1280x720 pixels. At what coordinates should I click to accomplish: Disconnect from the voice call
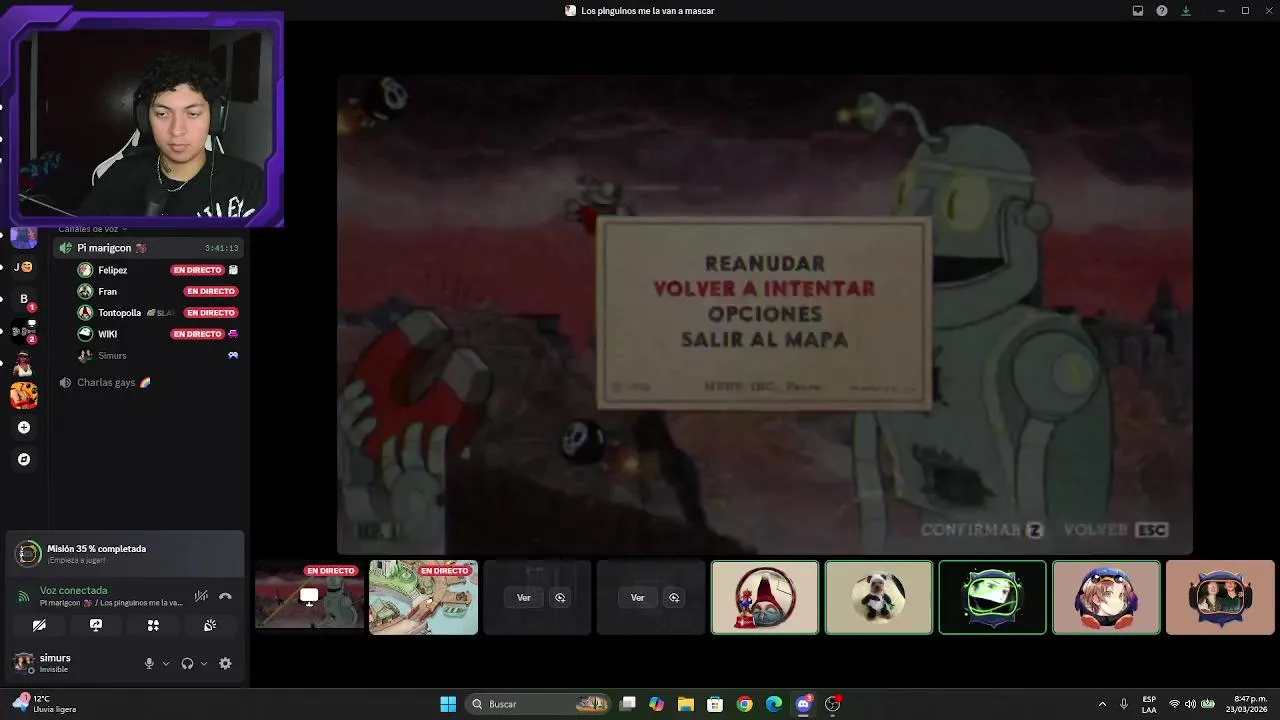coord(225,596)
